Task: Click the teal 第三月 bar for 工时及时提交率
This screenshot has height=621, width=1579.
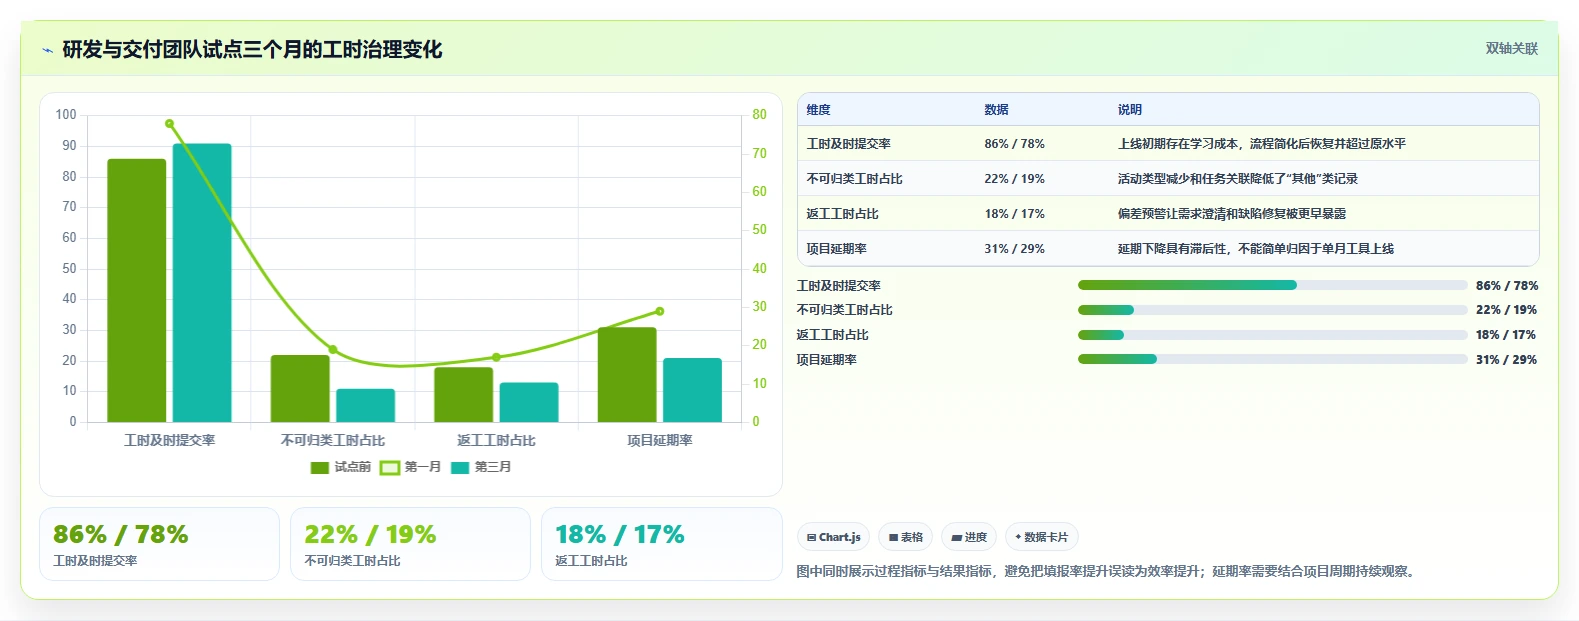Action: [x=202, y=283]
